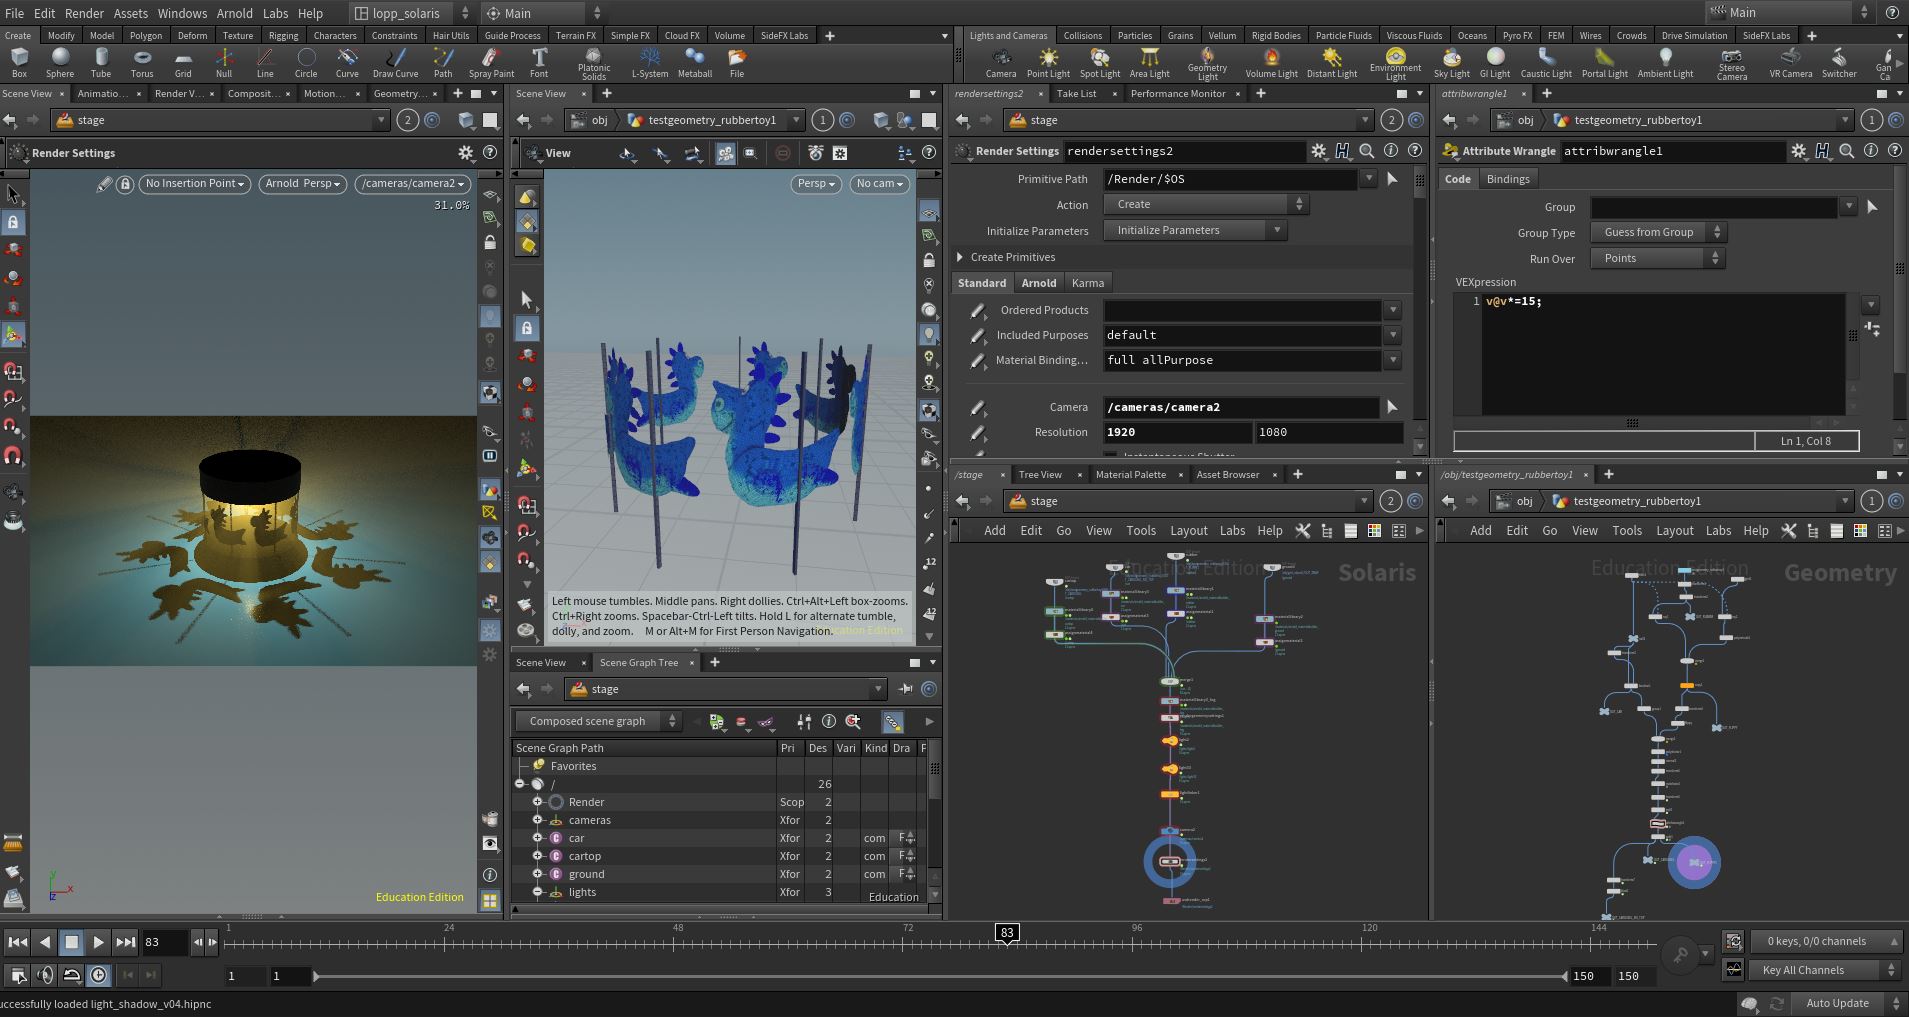Switch to the Bindings tab
Viewport: 1909px width, 1017px height.
pyautogui.click(x=1508, y=179)
